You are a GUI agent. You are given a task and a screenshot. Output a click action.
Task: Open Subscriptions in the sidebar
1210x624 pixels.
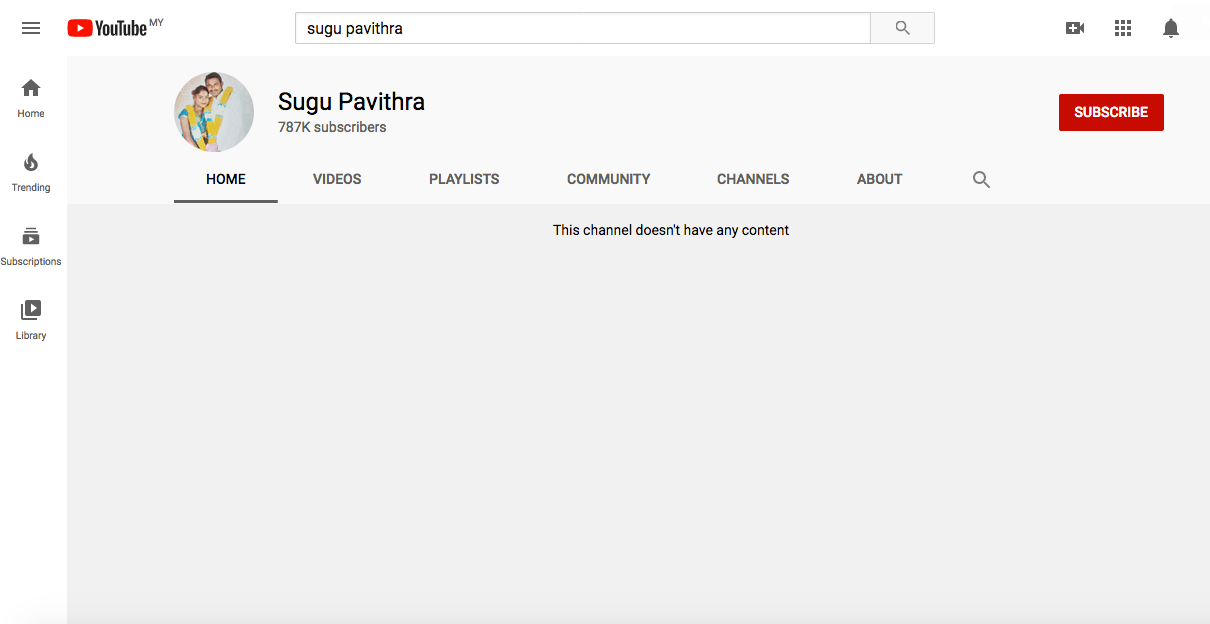31,246
